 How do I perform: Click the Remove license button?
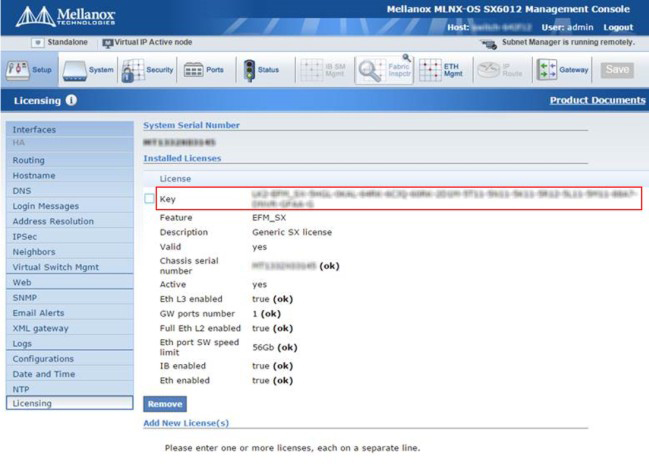pyautogui.click(x=165, y=404)
